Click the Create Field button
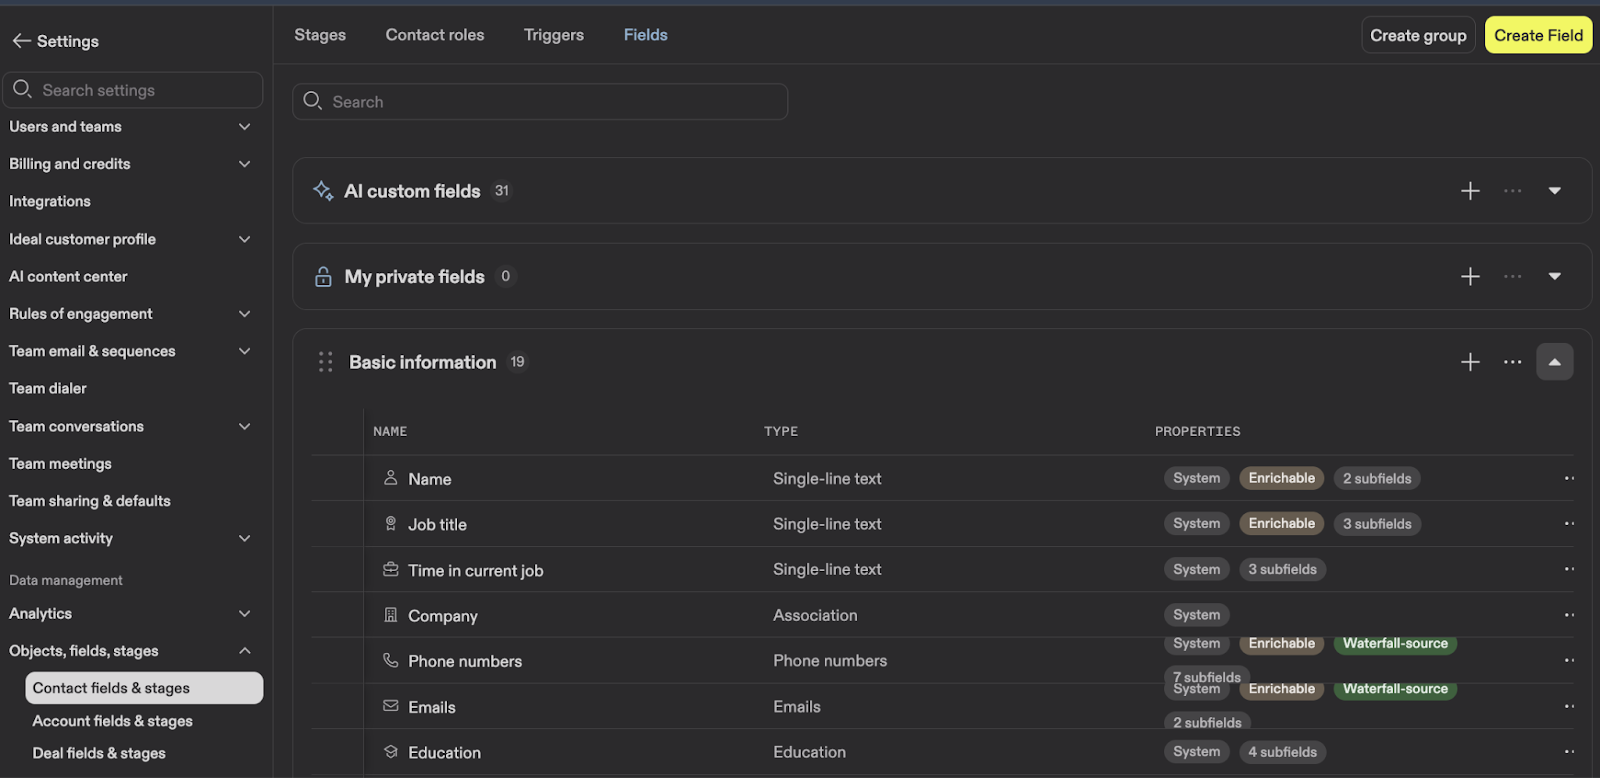This screenshot has width=1600, height=778. point(1538,35)
